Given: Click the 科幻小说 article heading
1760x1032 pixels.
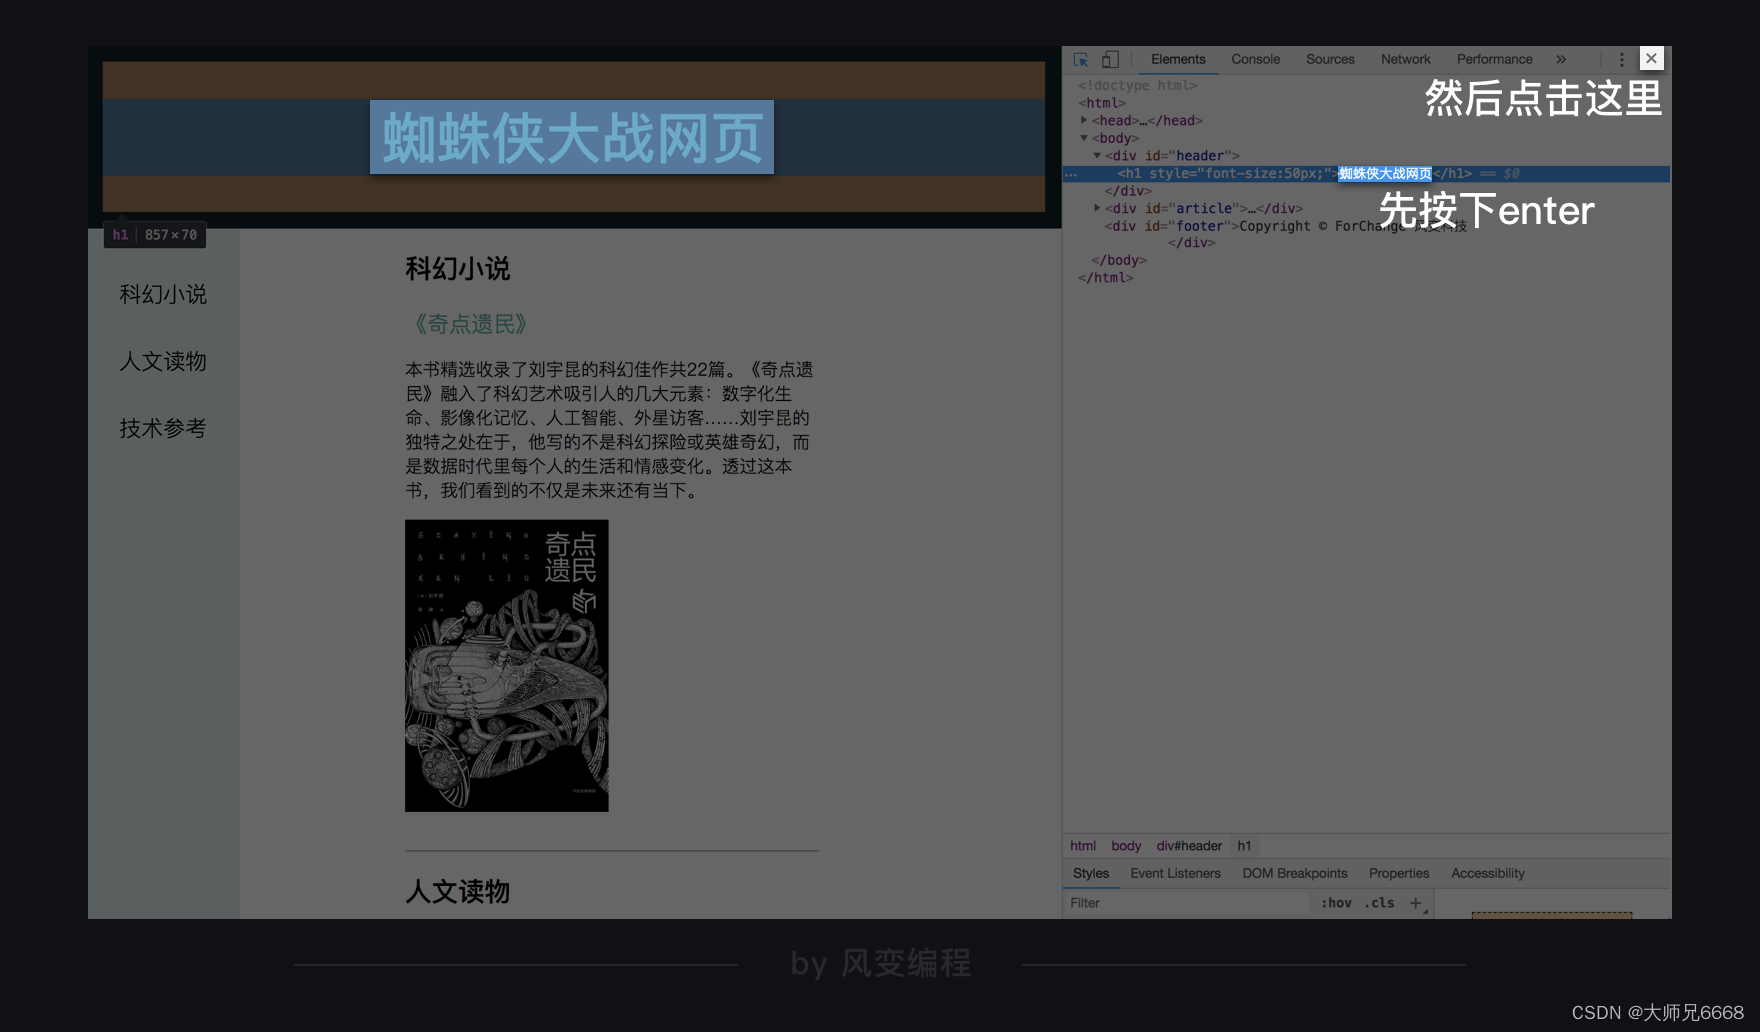Looking at the screenshot, I should pos(458,269).
